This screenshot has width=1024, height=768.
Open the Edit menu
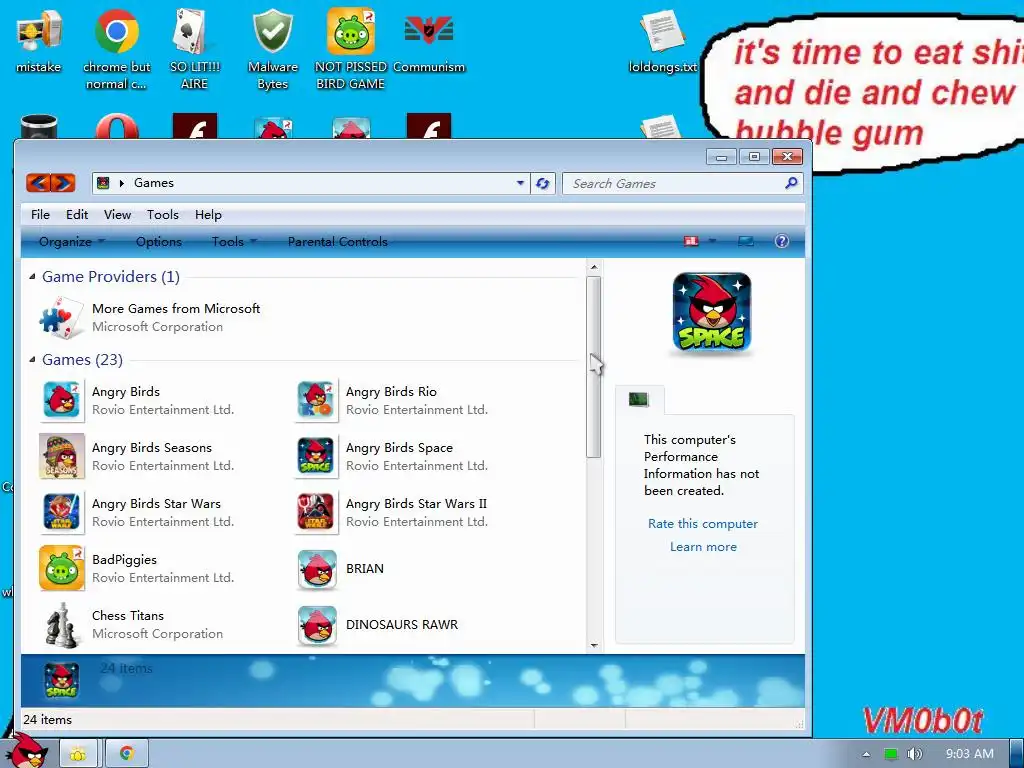coord(76,215)
